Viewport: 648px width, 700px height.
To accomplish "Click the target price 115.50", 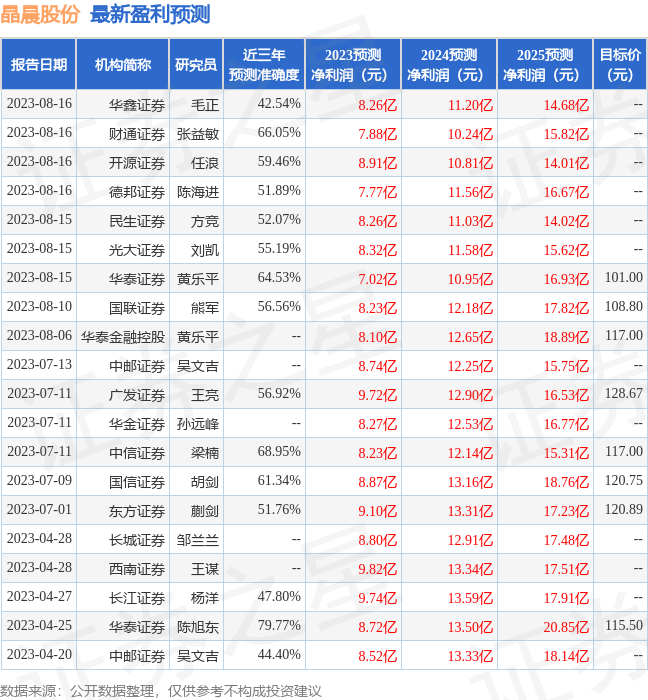I will coord(623,625).
